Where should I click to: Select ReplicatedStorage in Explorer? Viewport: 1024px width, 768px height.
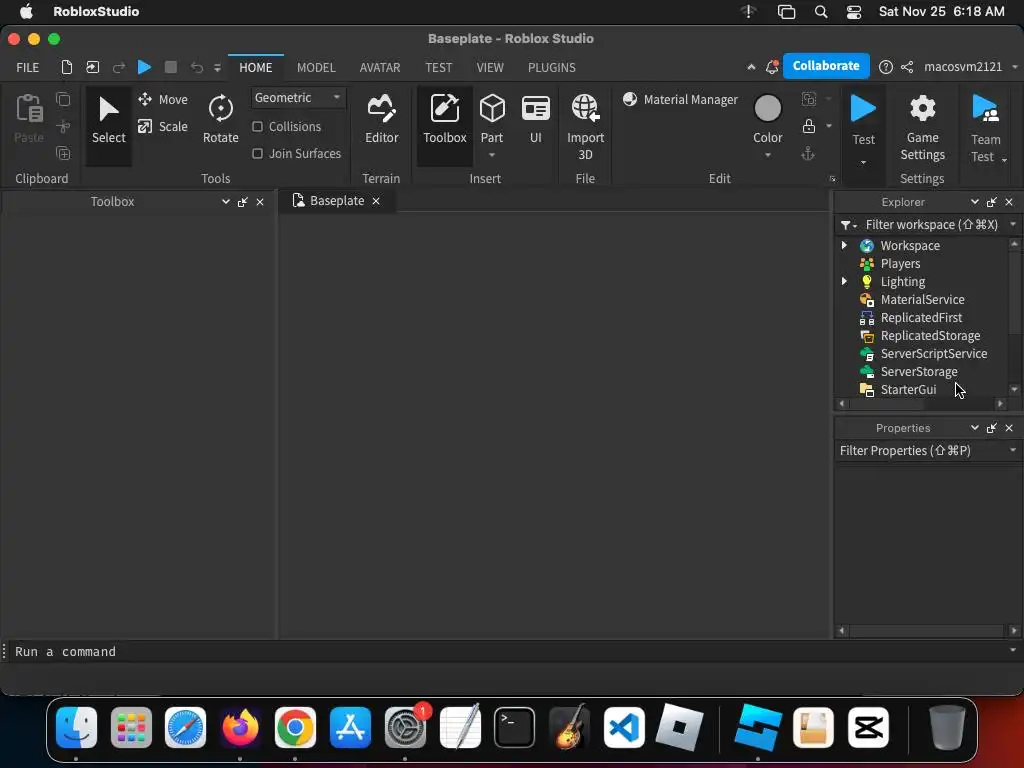(930, 335)
